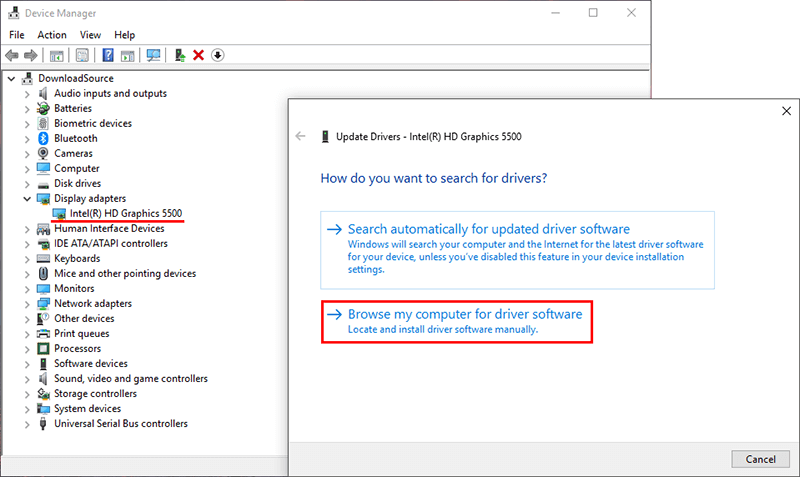Click the Network adapters icon
800x477 pixels.
point(43,304)
